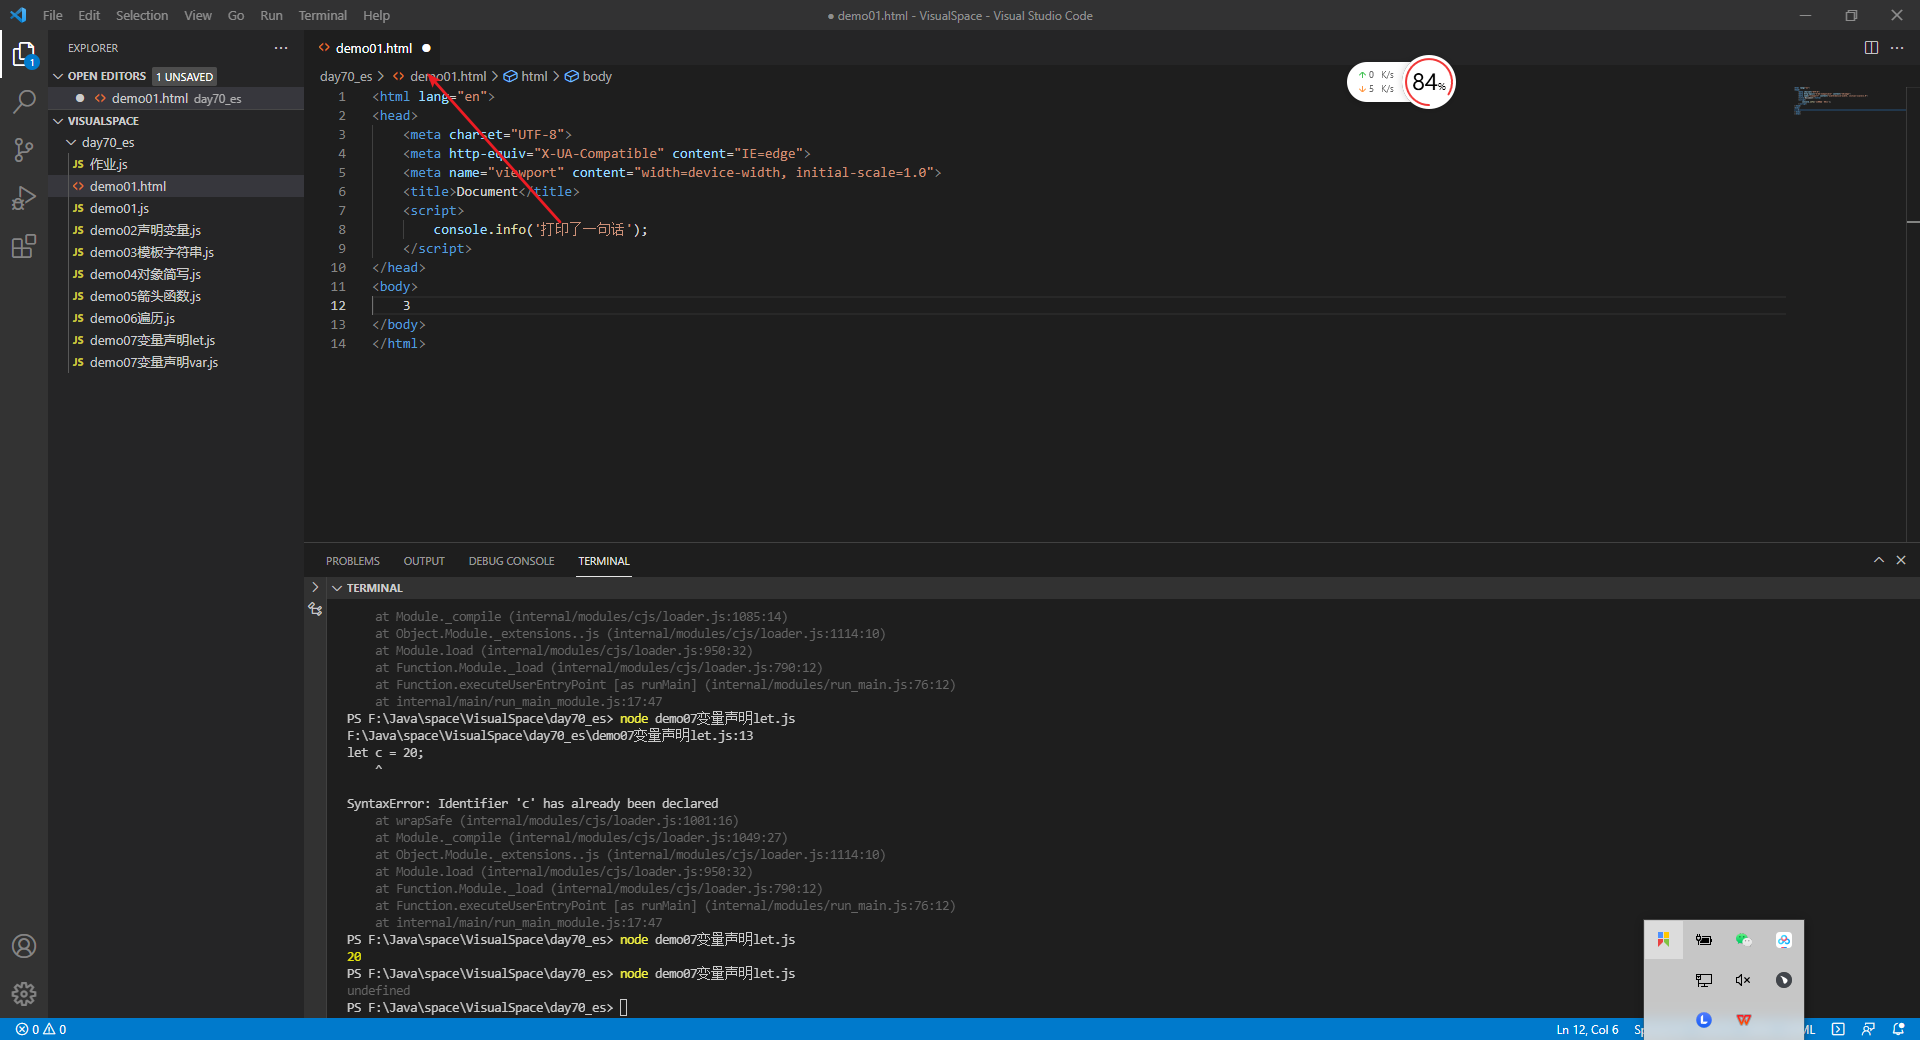Expand the terminal side panel arrow
The height and width of the screenshot is (1040, 1920).
pyautogui.click(x=315, y=587)
